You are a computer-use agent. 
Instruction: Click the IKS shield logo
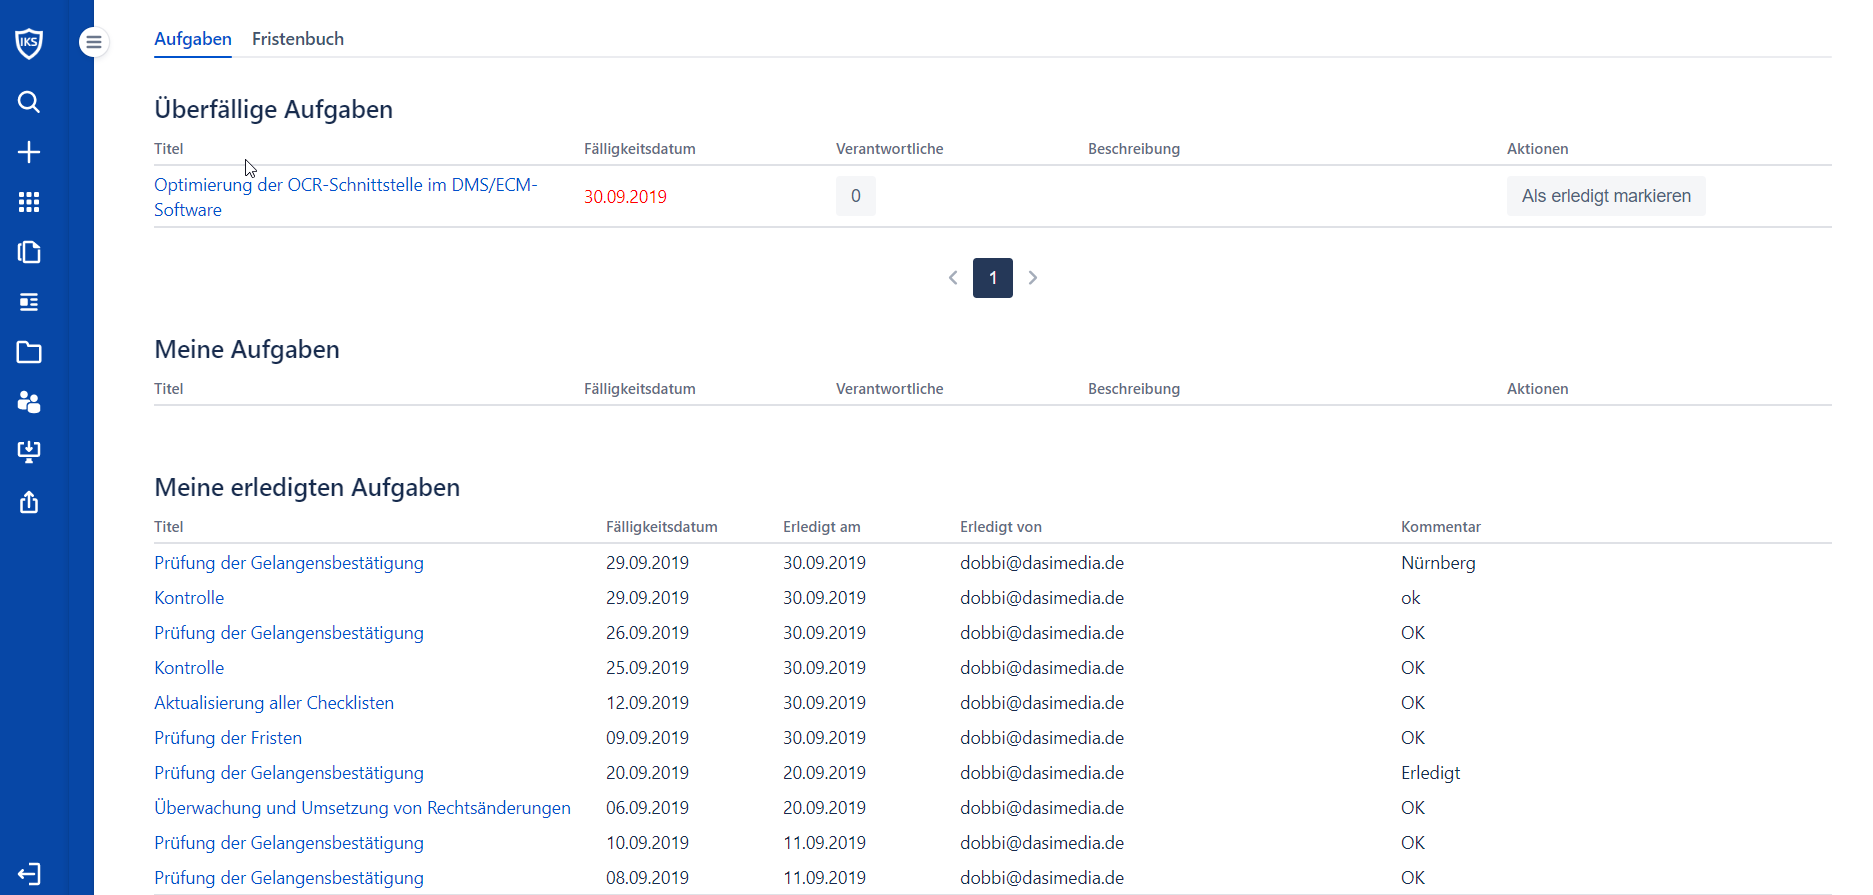coord(29,43)
